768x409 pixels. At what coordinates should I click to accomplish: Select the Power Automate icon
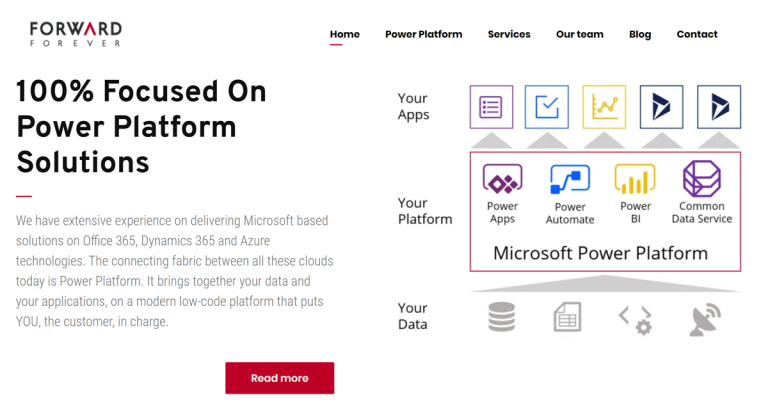(570, 180)
